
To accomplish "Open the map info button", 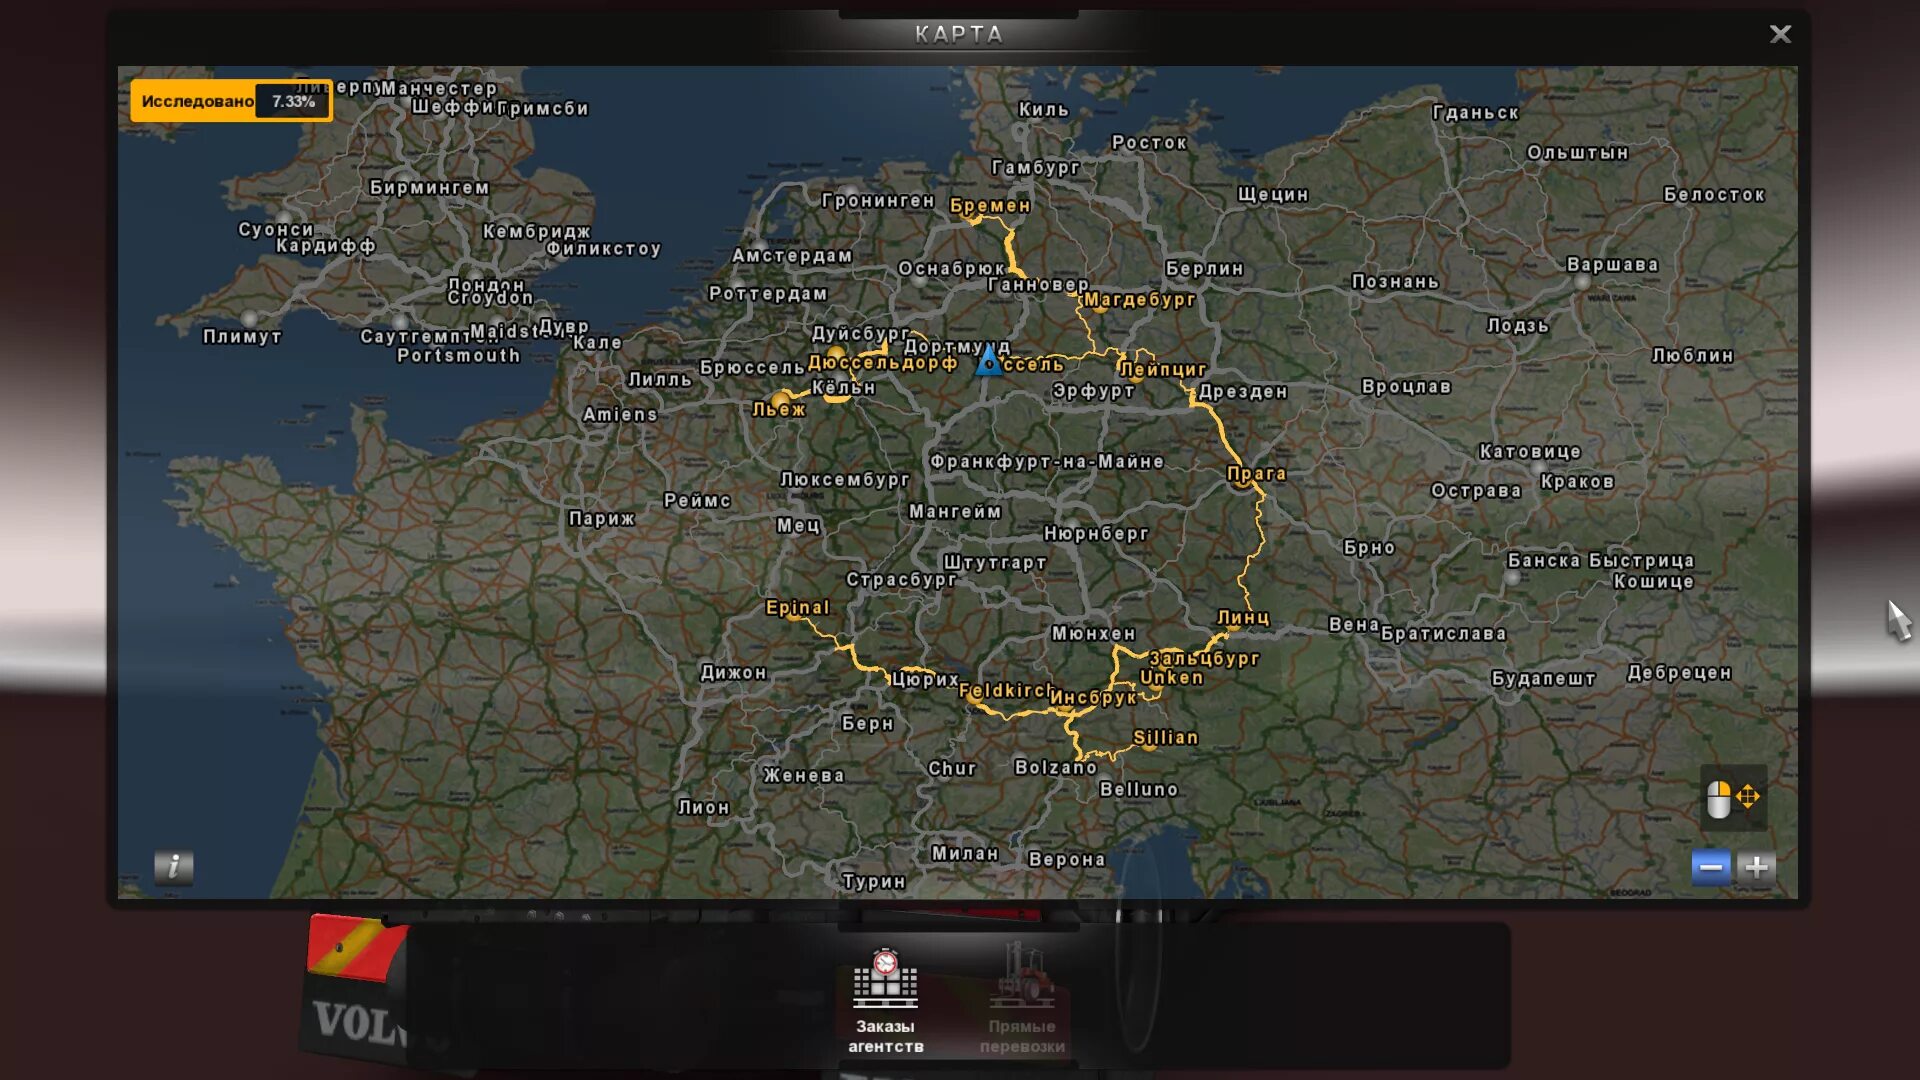I will pyautogui.click(x=174, y=866).
